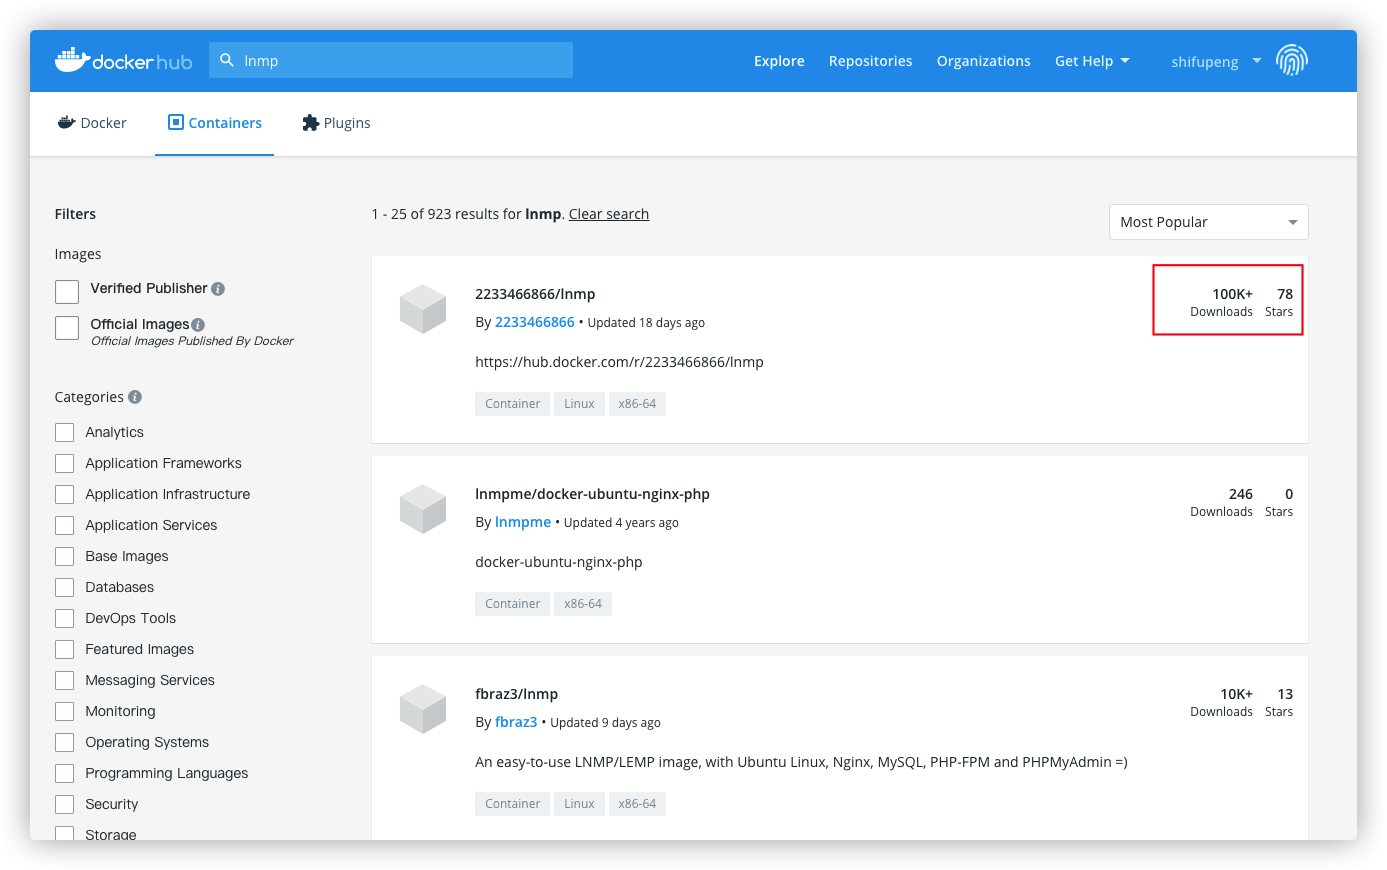Enable the Official Images checkbox
Image resolution: width=1387 pixels, height=870 pixels.
pyautogui.click(x=67, y=328)
